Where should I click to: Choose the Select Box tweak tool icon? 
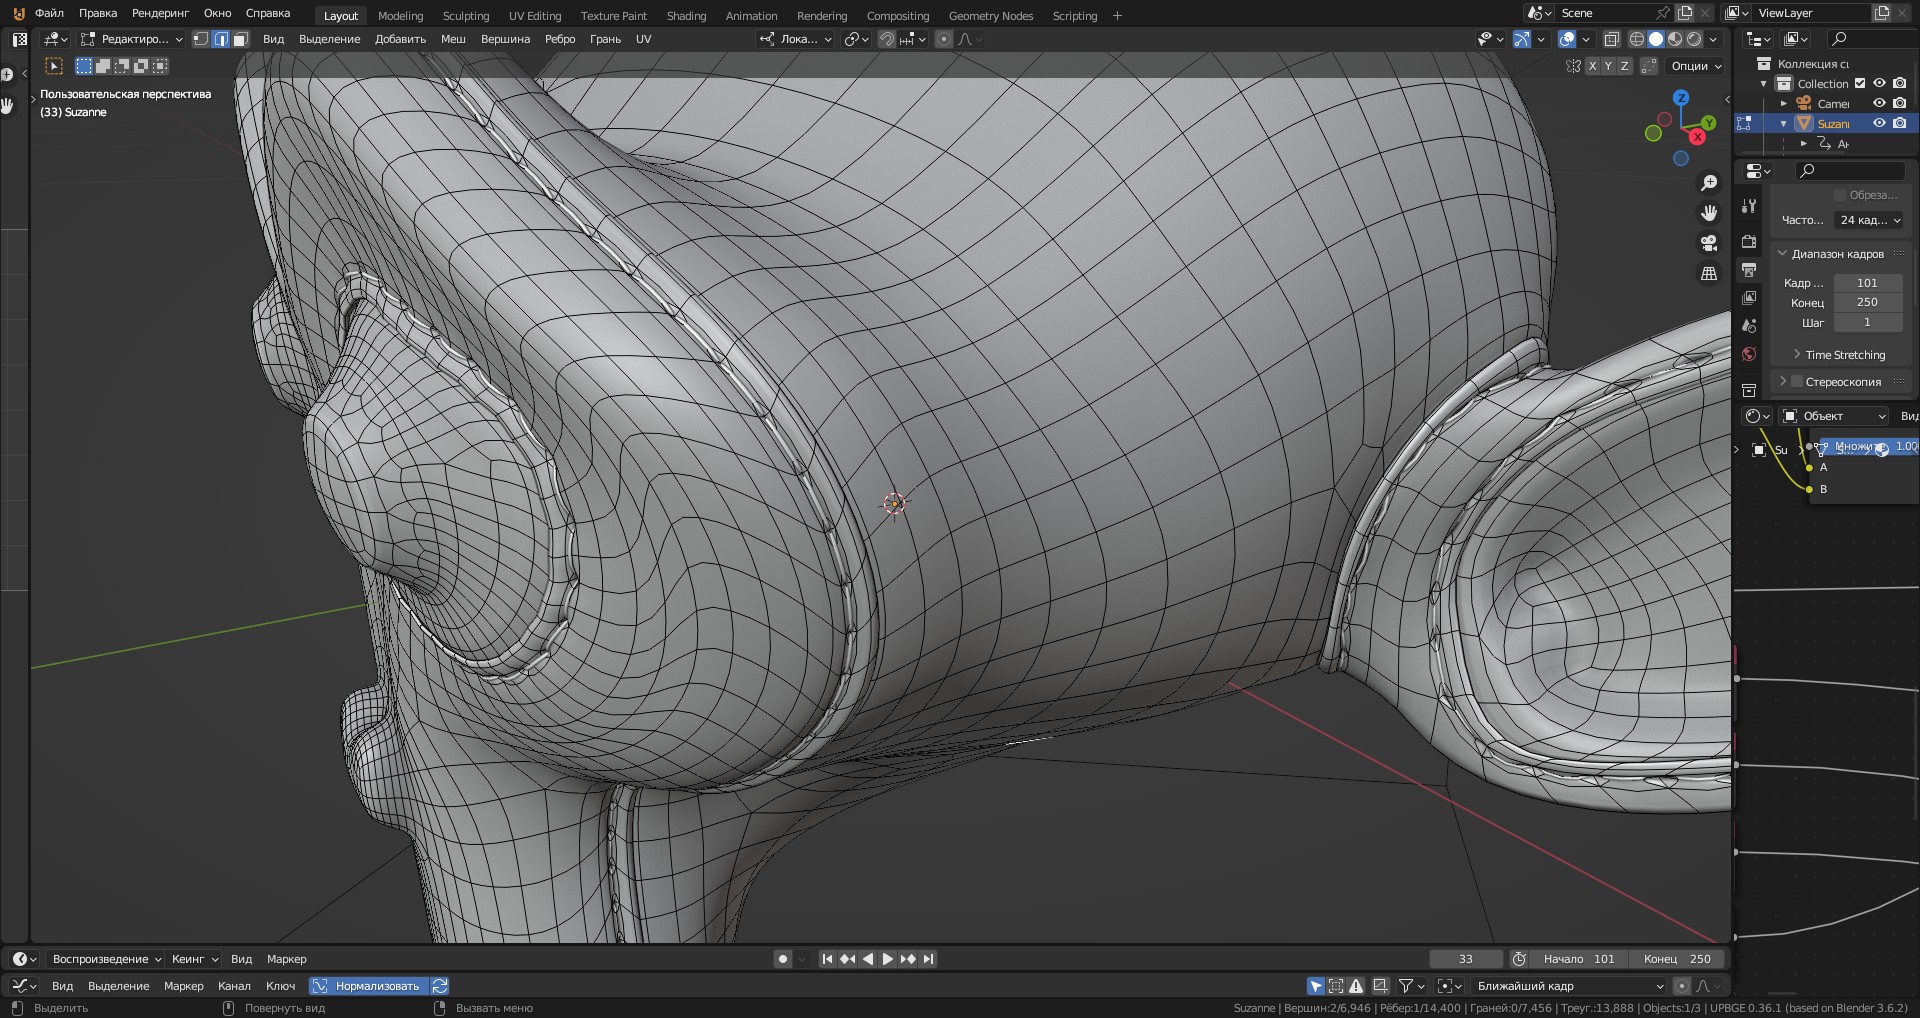(54, 66)
